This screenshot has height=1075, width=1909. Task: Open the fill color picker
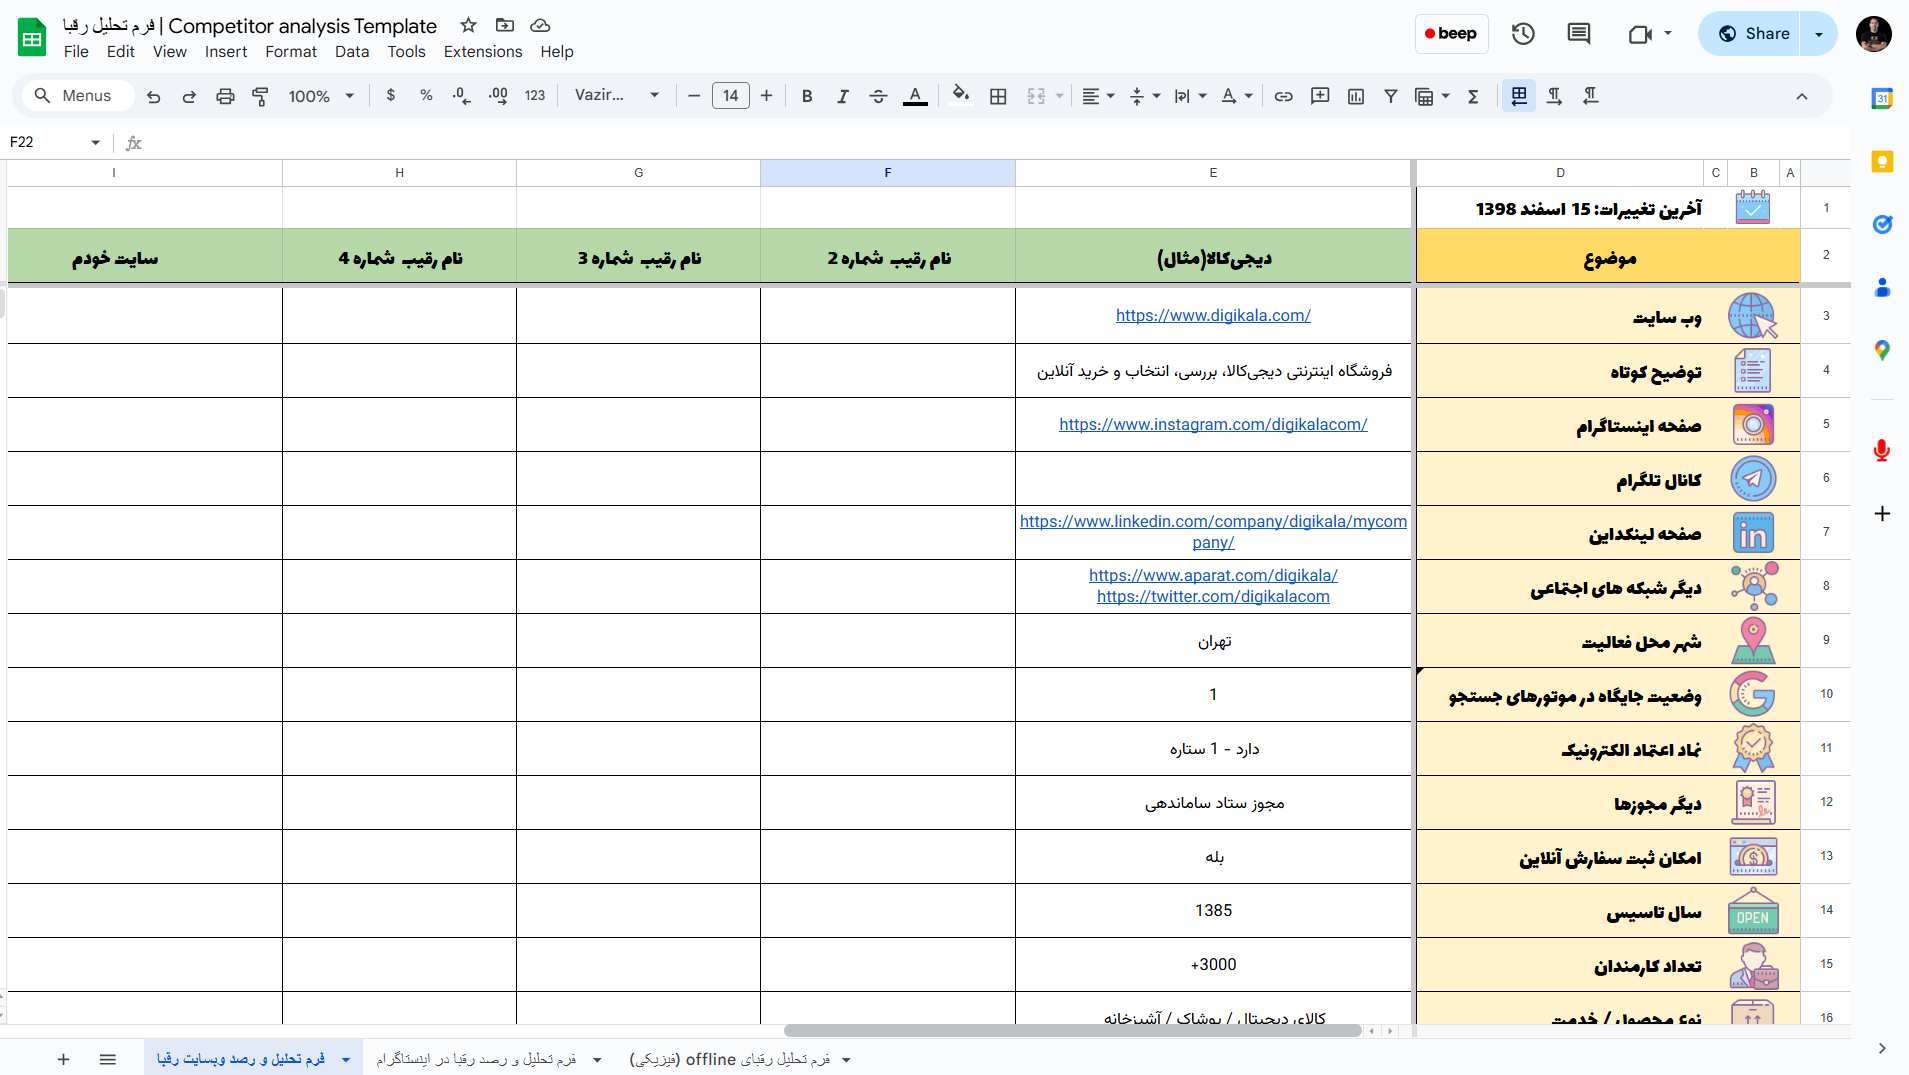coord(960,96)
